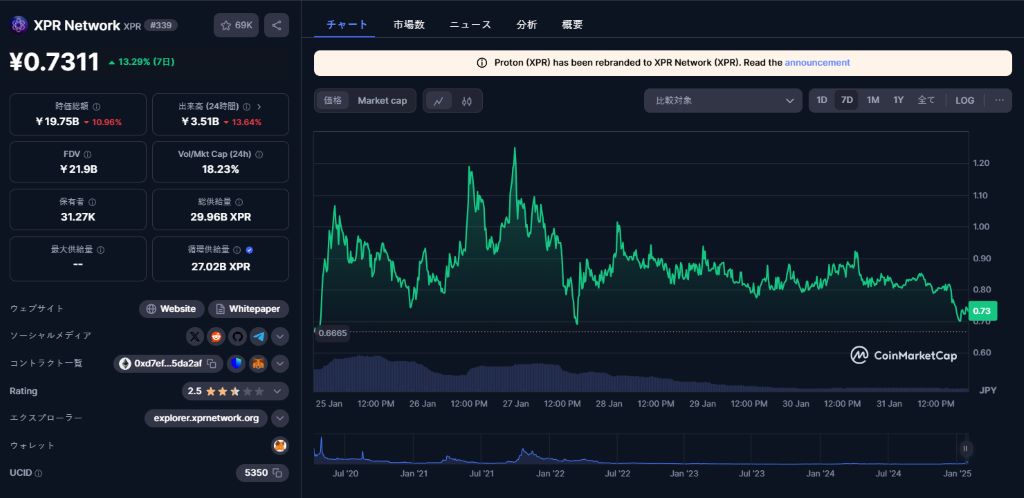Open the Whitepaper link
Screen dimensions: 1024x498
(x=248, y=309)
